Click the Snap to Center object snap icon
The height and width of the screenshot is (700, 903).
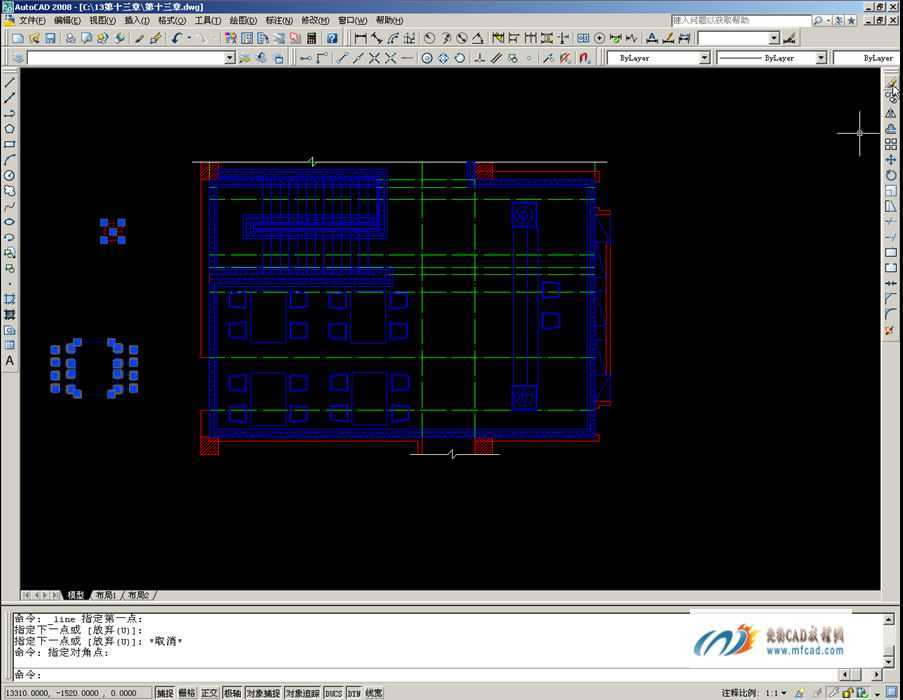point(427,58)
